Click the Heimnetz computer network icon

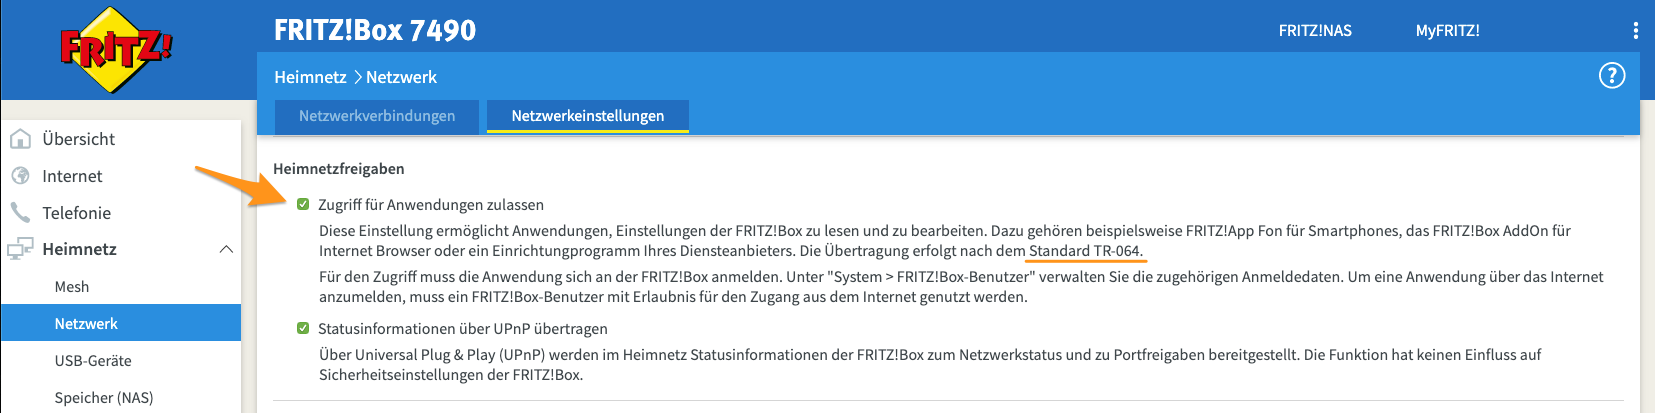[20, 250]
